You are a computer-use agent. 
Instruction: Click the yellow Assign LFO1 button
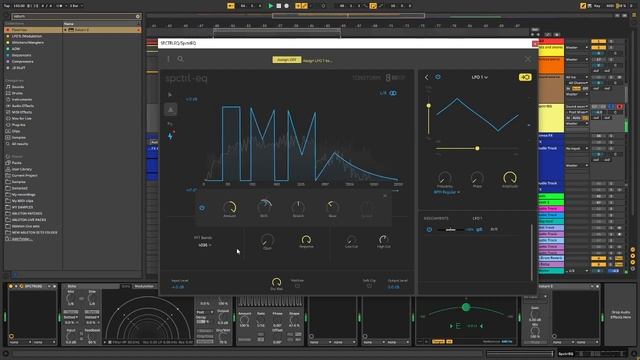pyautogui.click(x=287, y=60)
